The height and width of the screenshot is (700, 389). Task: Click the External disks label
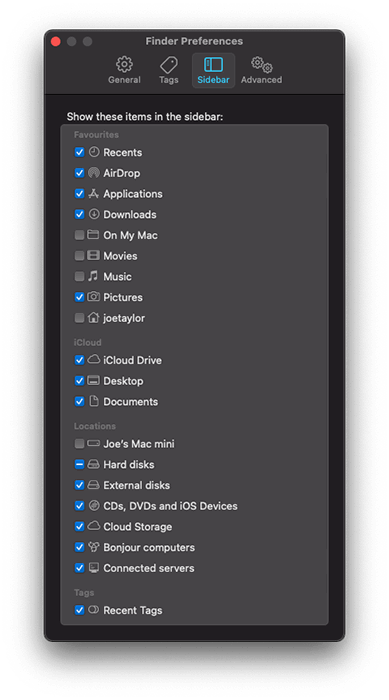coord(137,485)
